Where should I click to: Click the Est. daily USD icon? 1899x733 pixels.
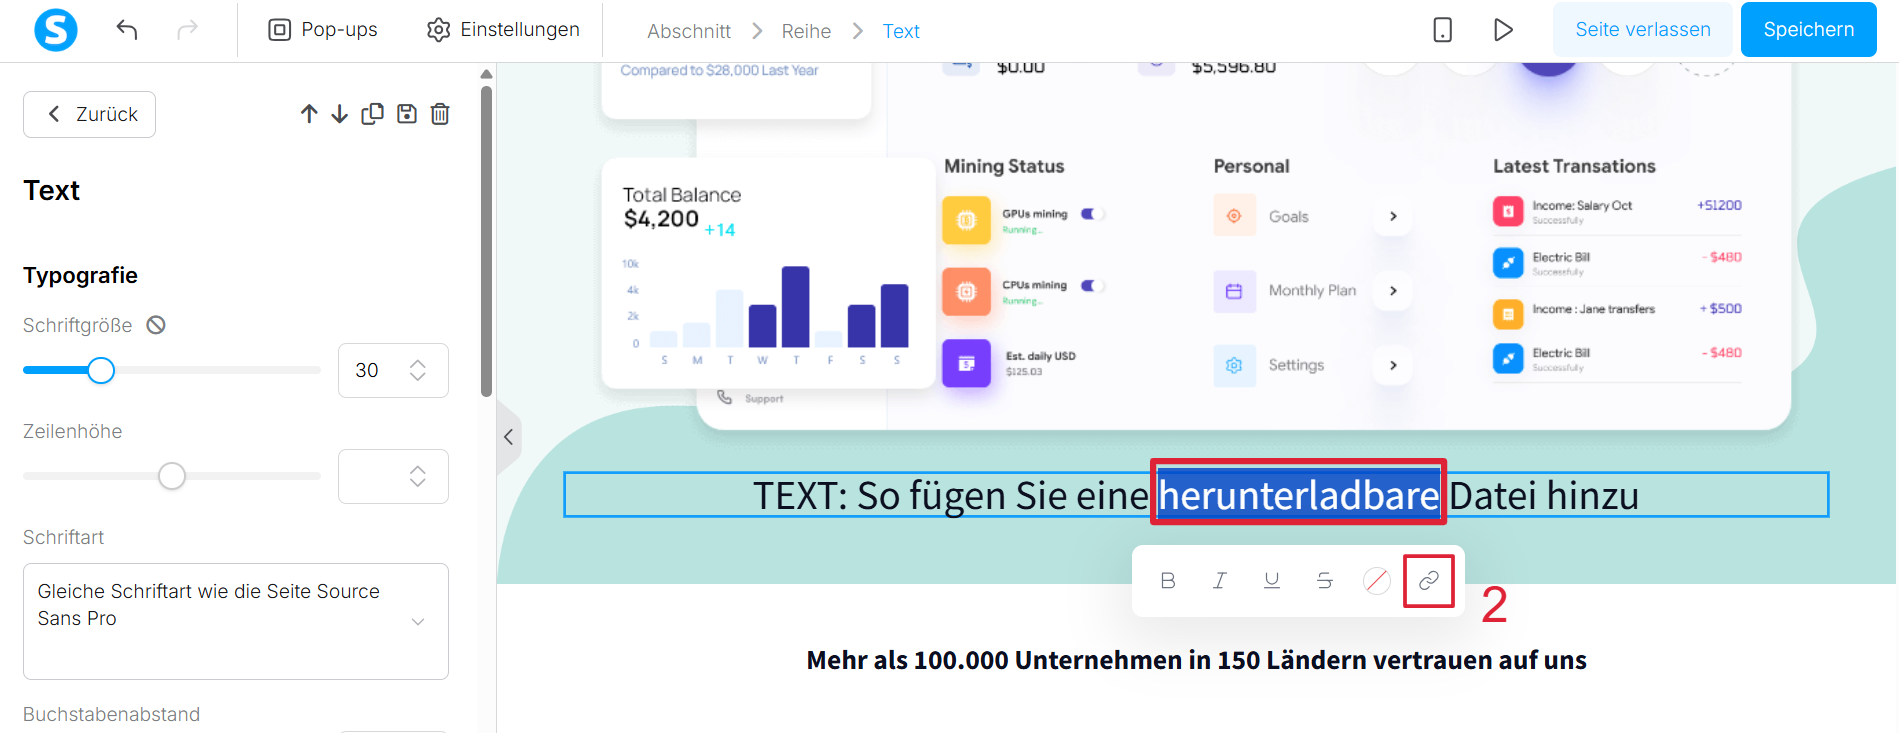pos(966,363)
